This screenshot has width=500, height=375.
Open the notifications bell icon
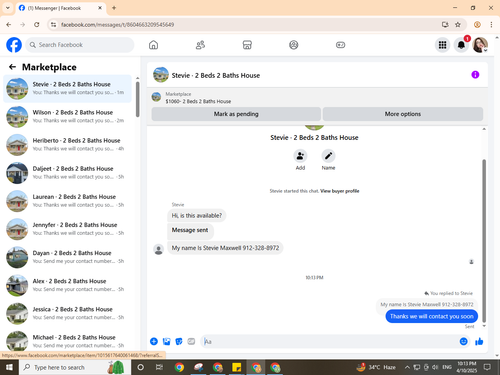(461, 45)
